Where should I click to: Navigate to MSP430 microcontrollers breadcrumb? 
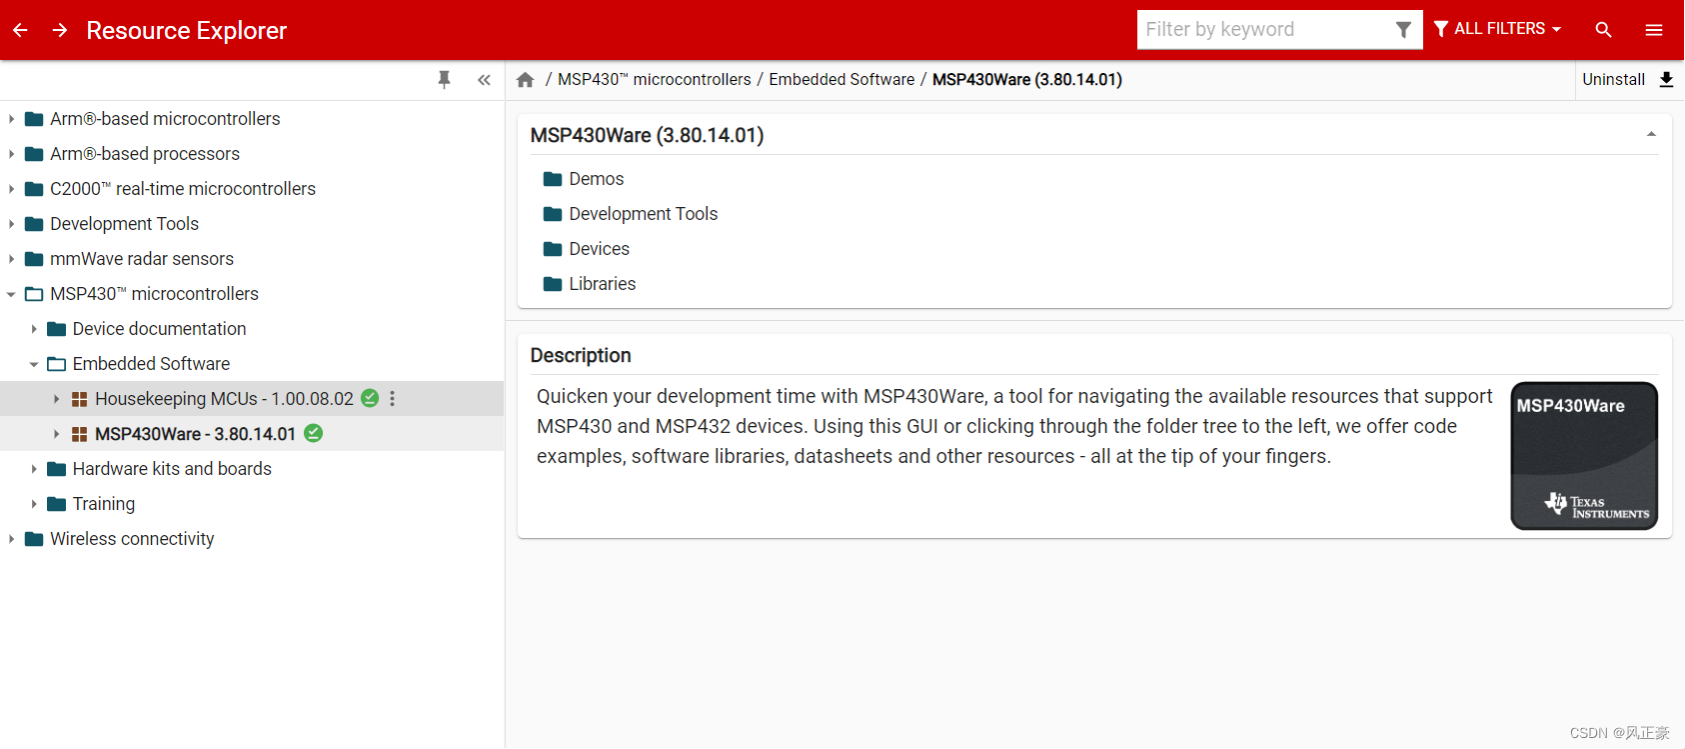654,79
